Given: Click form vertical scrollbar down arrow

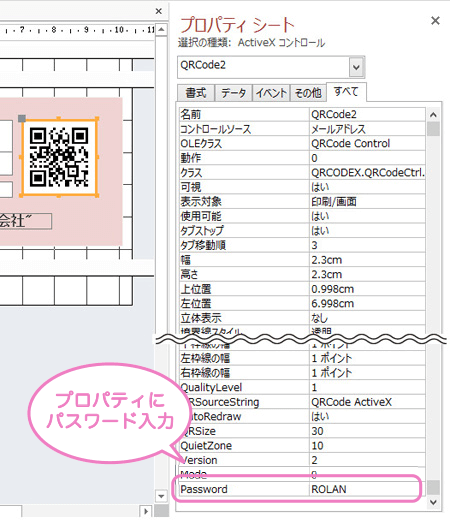Looking at the screenshot, I should click(x=161, y=496).
